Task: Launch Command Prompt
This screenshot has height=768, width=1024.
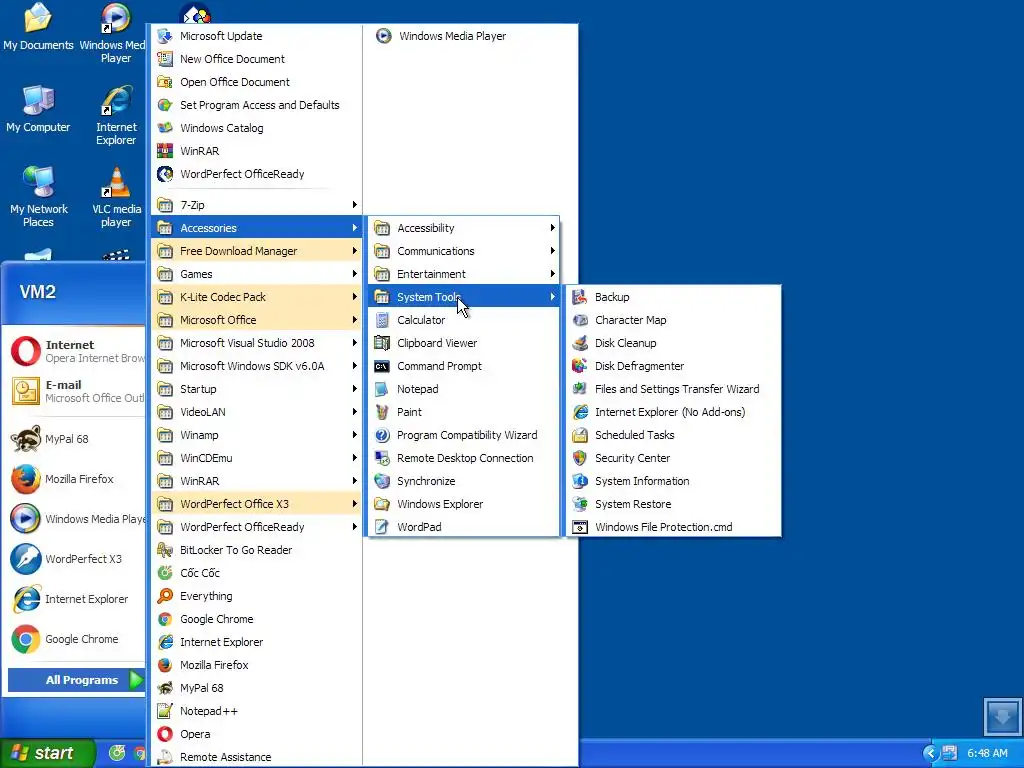Action: click(x=464, y=366)
